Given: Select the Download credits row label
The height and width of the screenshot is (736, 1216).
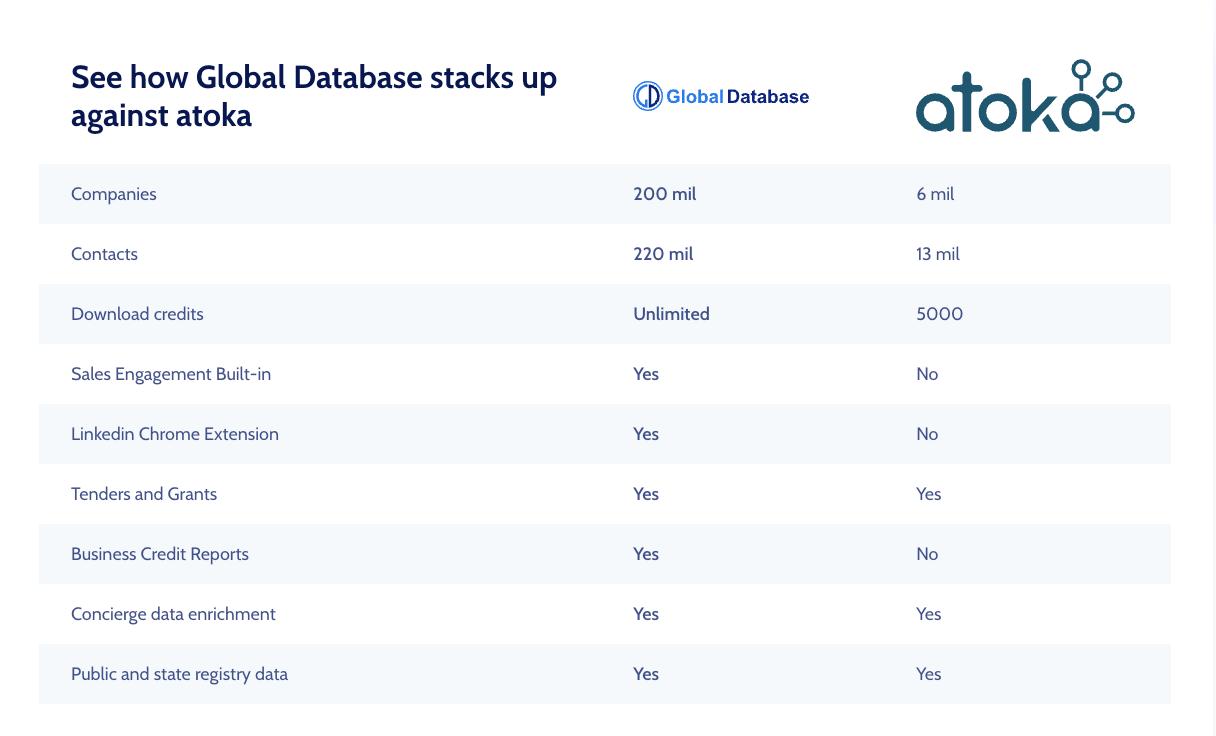Looking at the screenshot, I should (137, 314).
